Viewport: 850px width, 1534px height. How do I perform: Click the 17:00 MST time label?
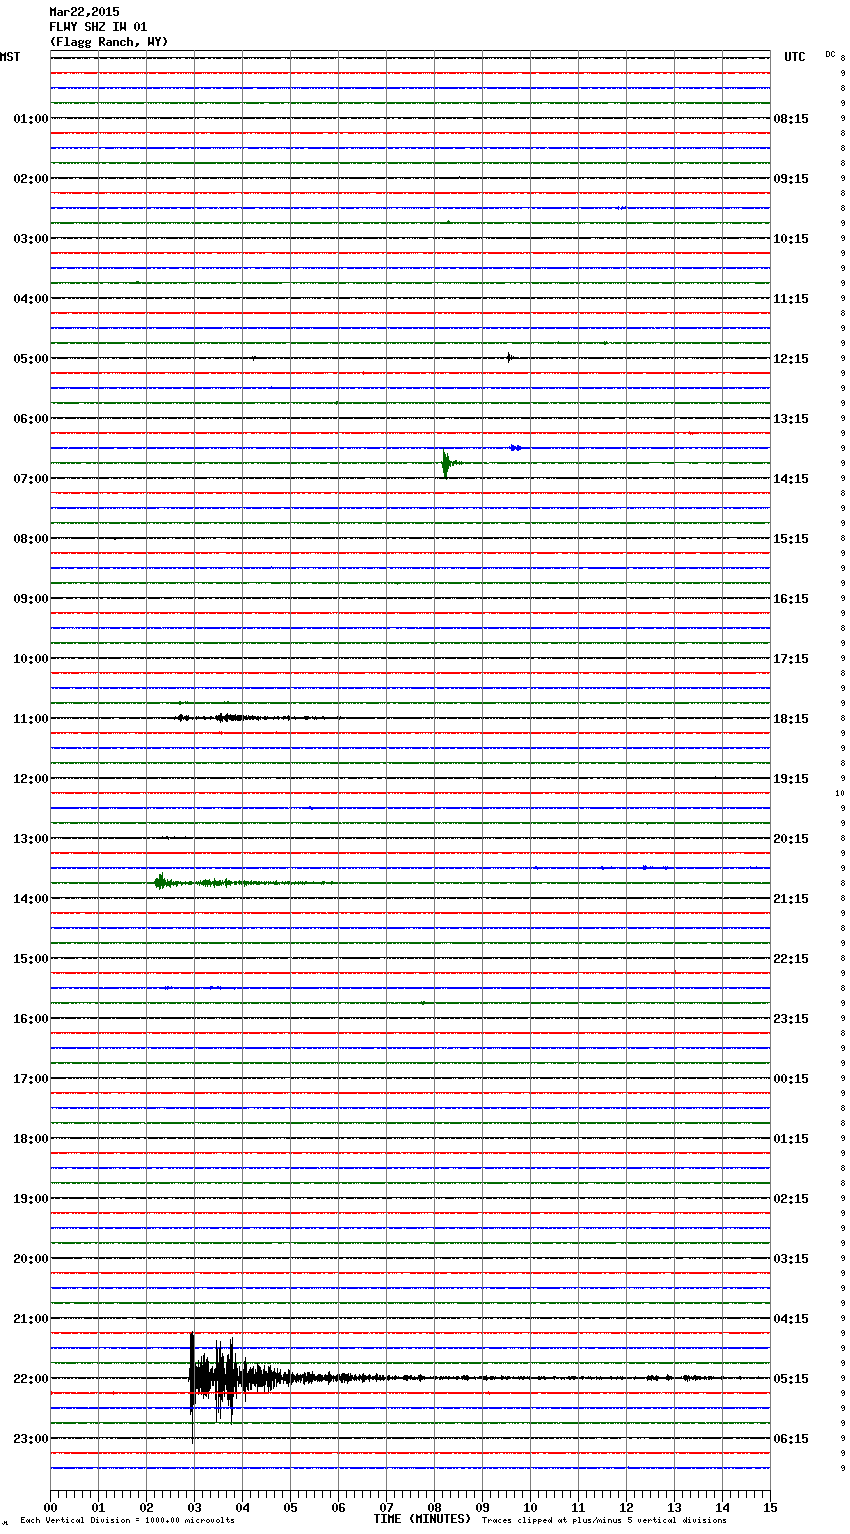click(x=30, y=1078)
